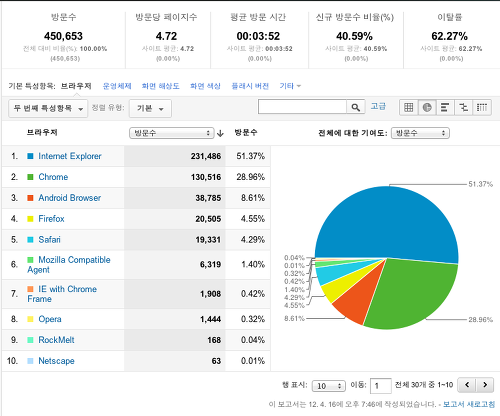Open the Mozilla Compatible Agent link
This screenshot has width=500, height=416.
click(69, 265)
